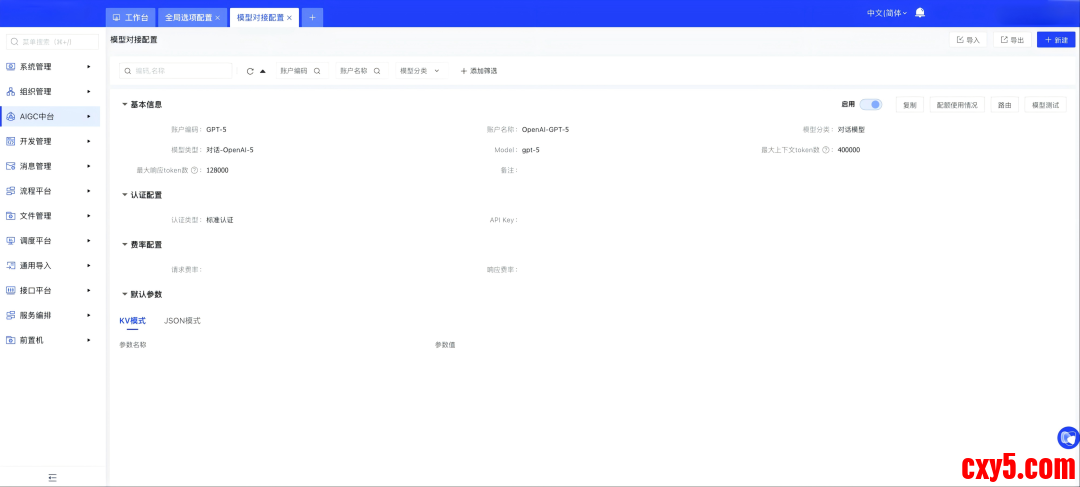Click the blue 新建 button

coord(1056,40)
